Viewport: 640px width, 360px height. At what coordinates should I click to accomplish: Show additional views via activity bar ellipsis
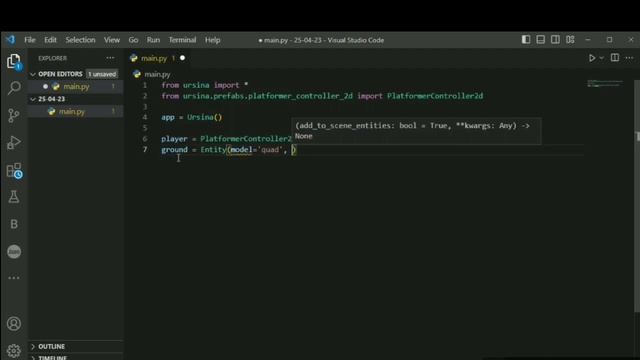pyautogui.click(x=14, y=278)
